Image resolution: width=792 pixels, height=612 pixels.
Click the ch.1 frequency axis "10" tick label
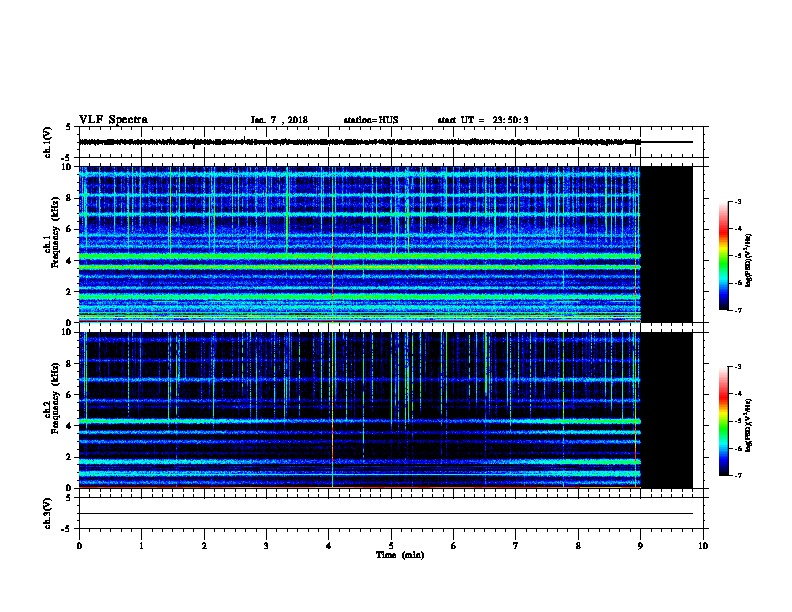(x=68, y=167)
